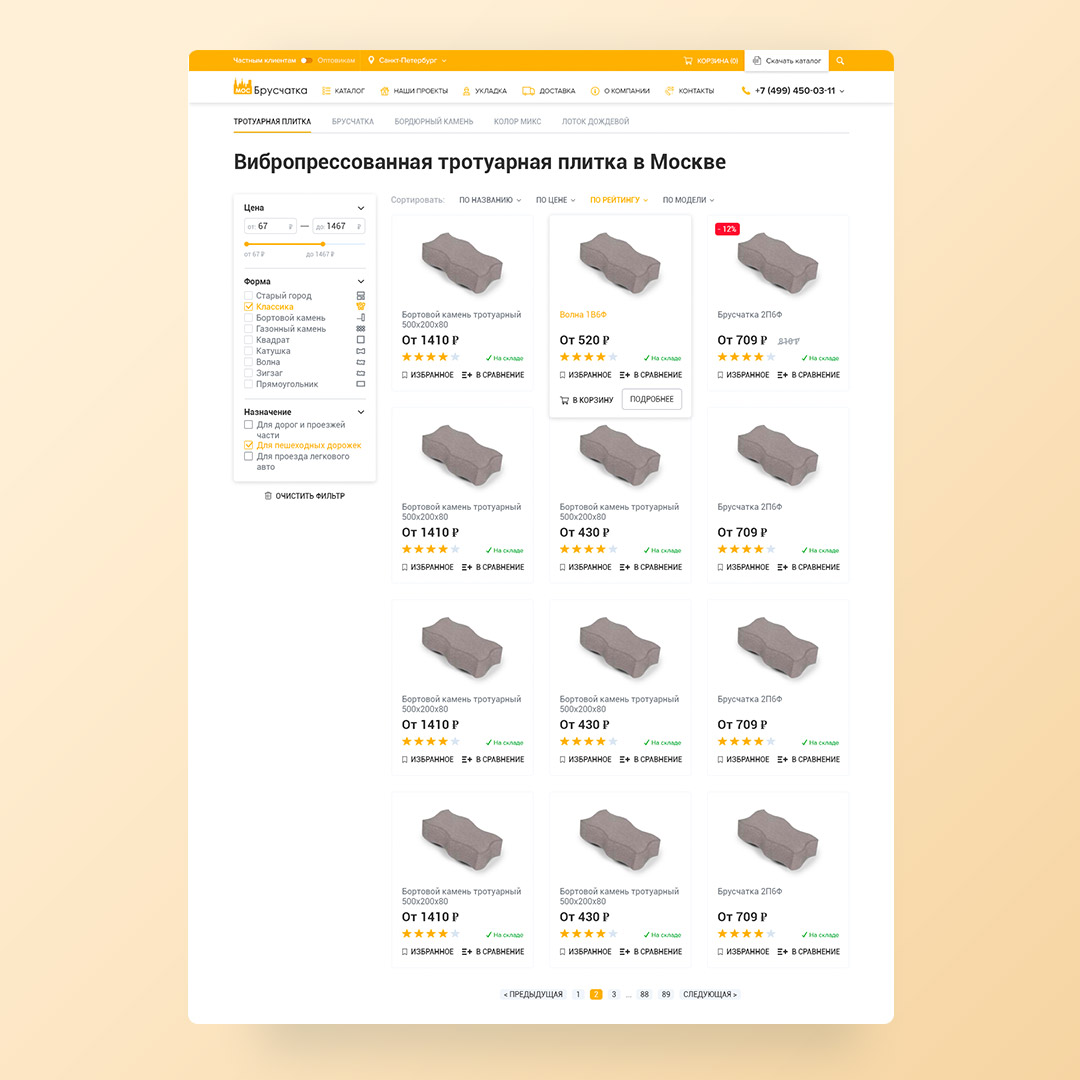The height and width of the screenshot is (1080, 1080).
Task: Go to pagination page 89
Action: 665,994
